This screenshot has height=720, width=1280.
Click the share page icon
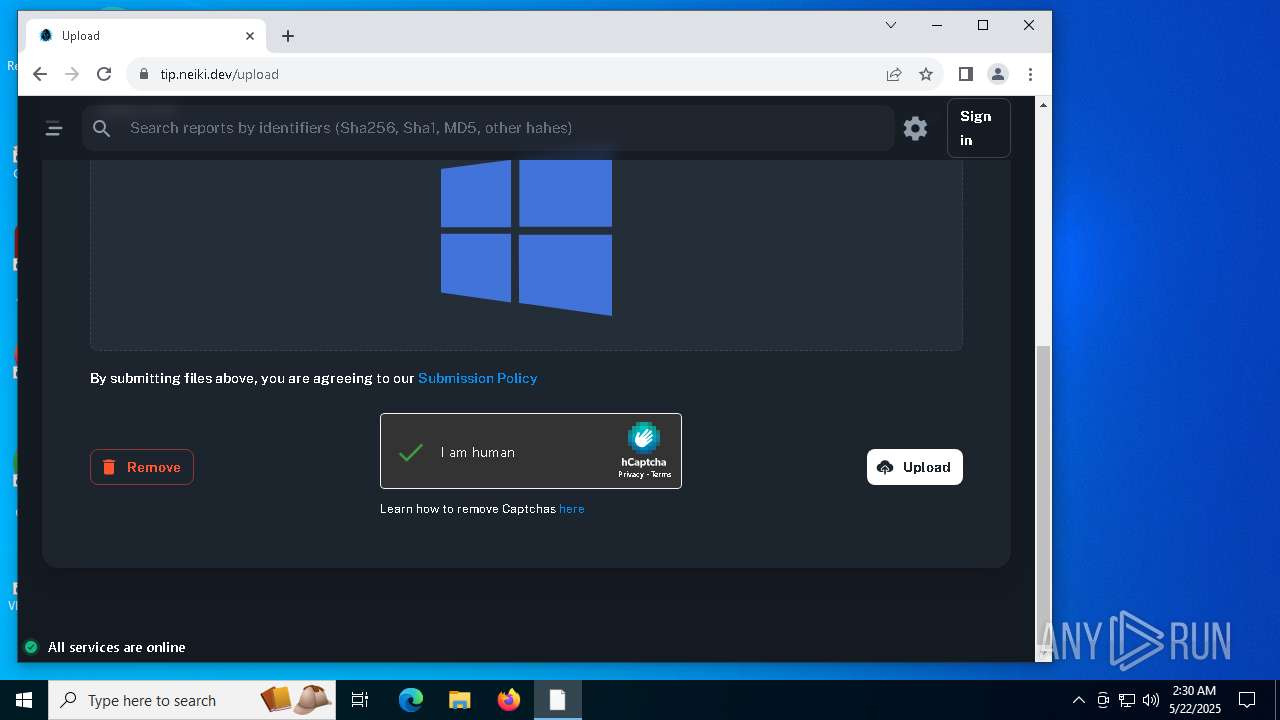(894, 74)
